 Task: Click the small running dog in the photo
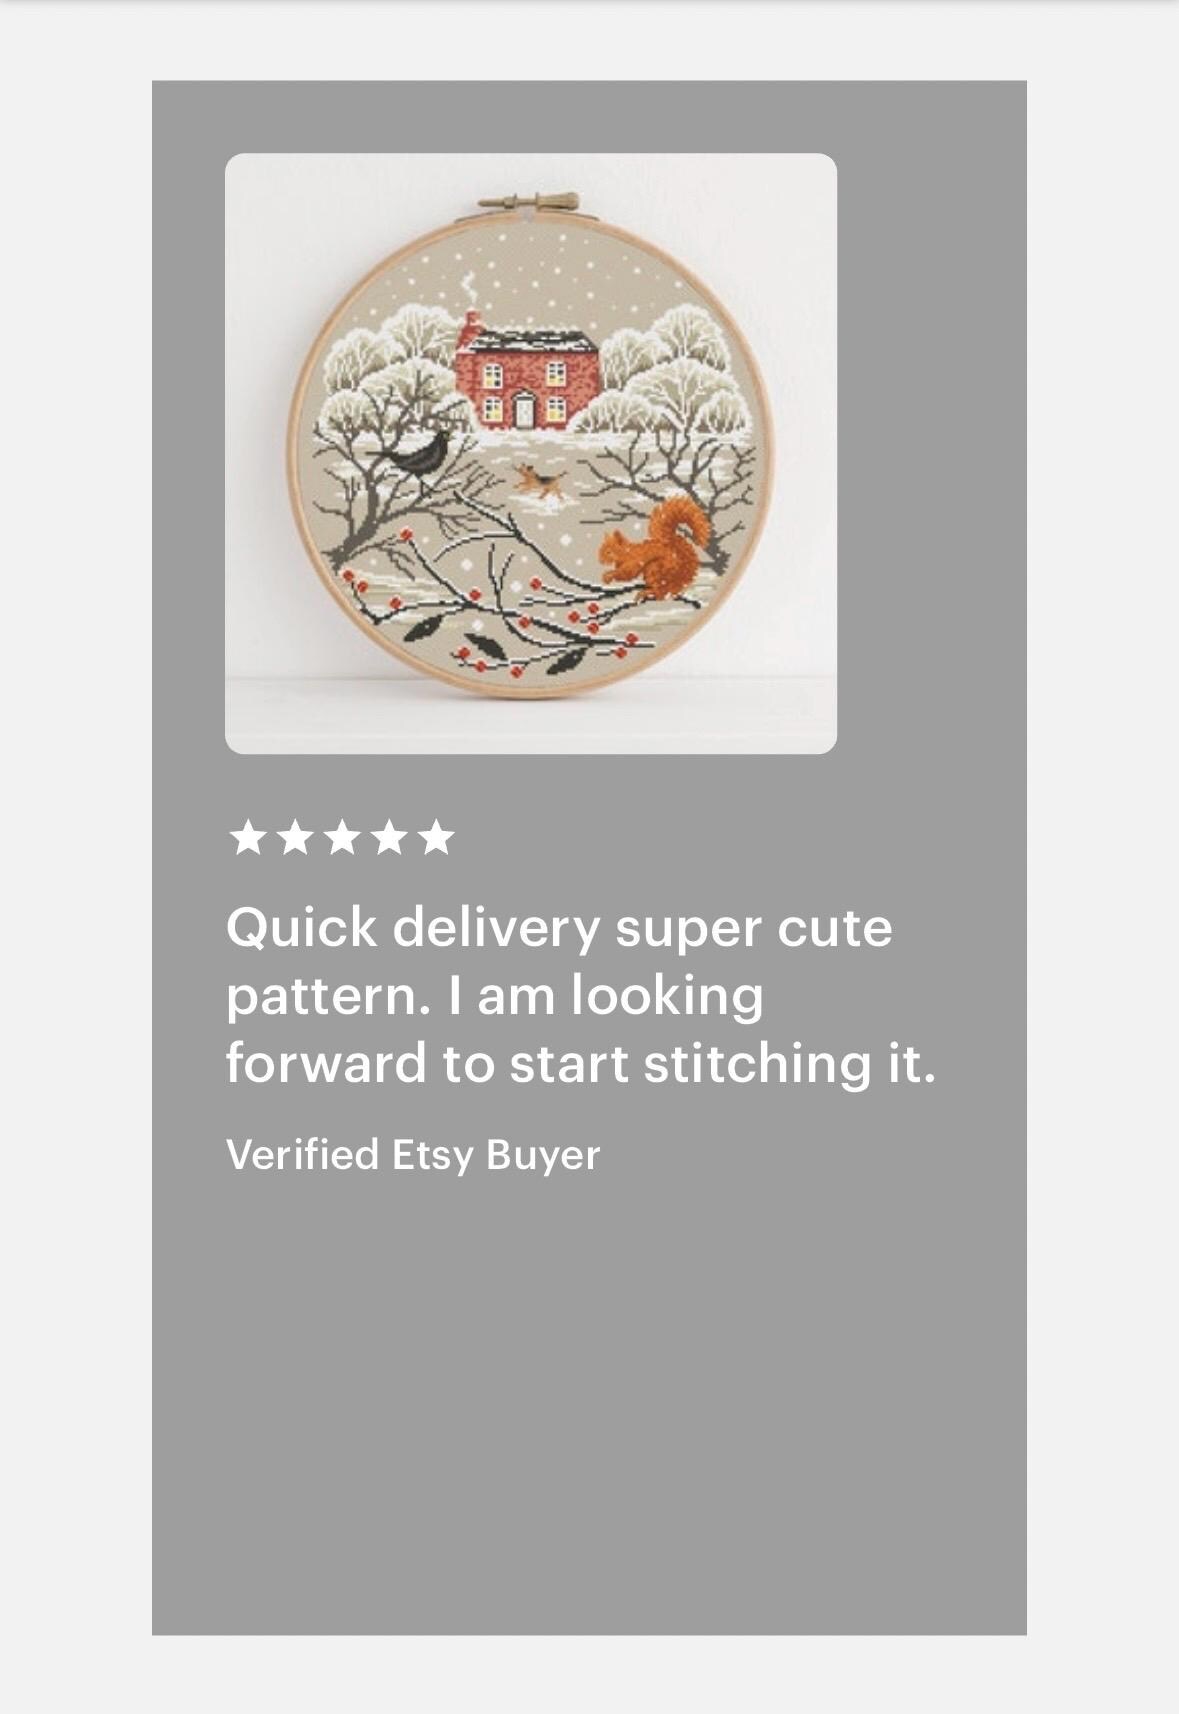pyautogui.click(x=540, y=482)
